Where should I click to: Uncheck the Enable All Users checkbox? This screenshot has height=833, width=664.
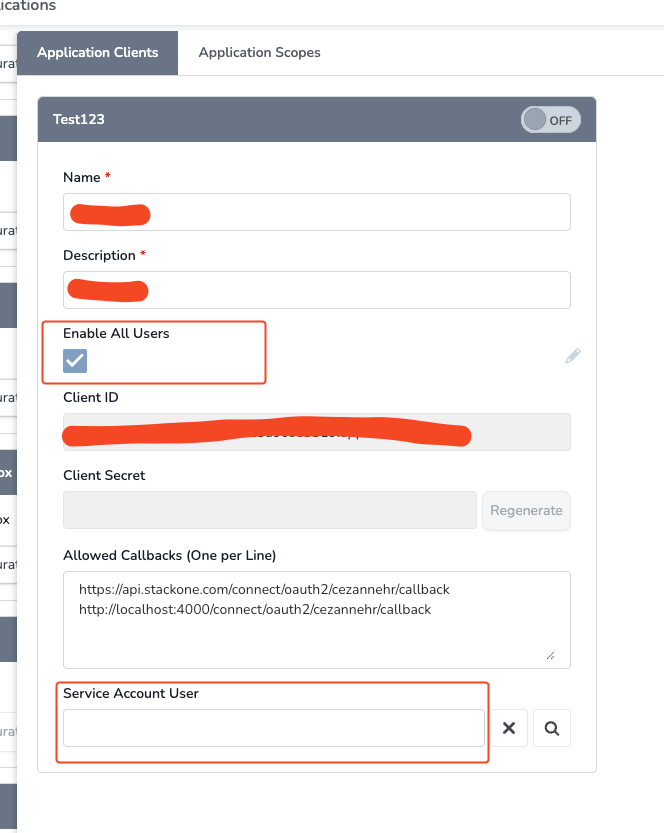click(x=74, y=361)
